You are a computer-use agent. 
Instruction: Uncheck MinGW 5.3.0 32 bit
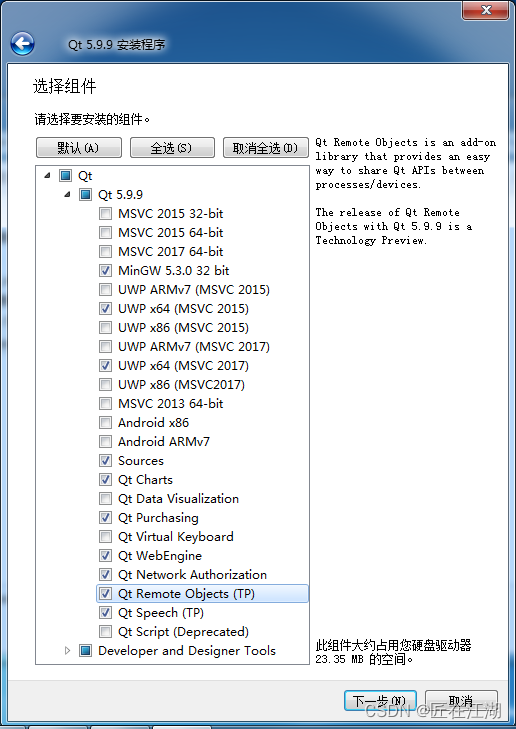click(x=106, y=271)
